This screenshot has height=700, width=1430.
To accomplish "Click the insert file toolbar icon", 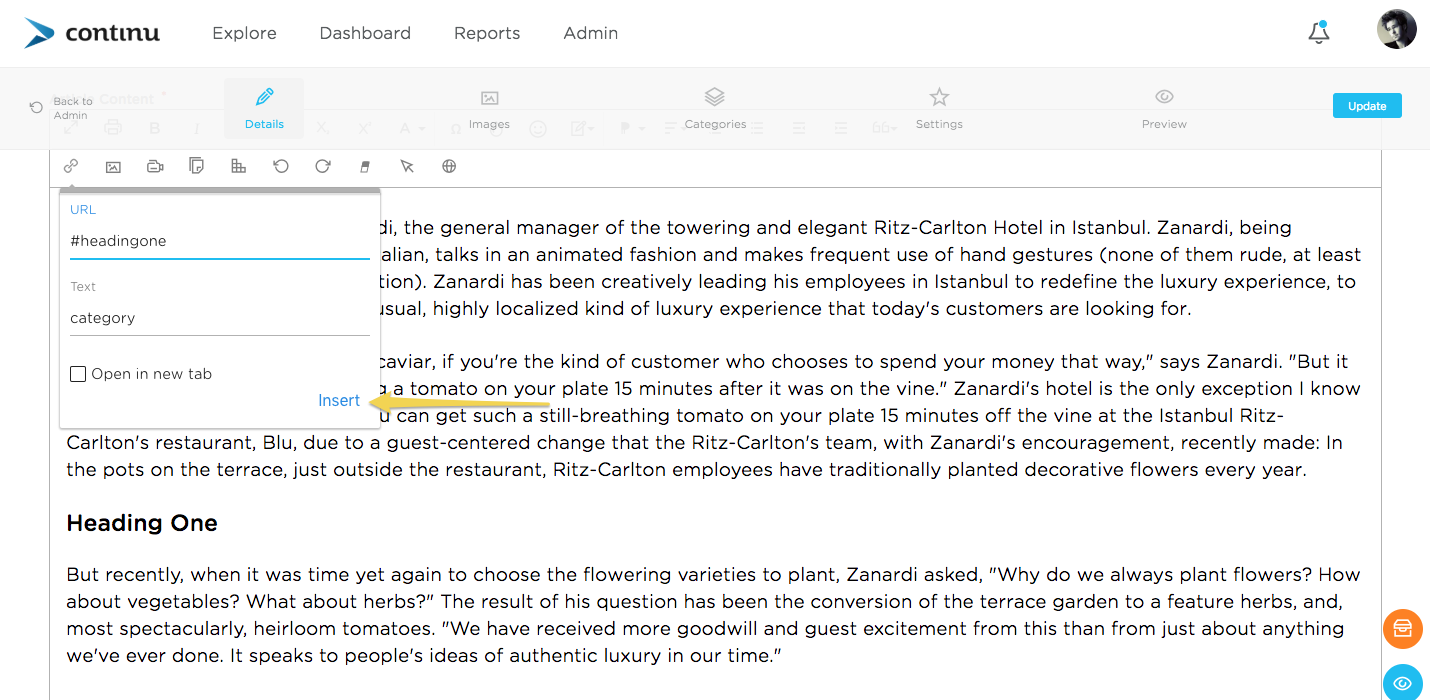I will pyautogui.click(x=197, y=166).
